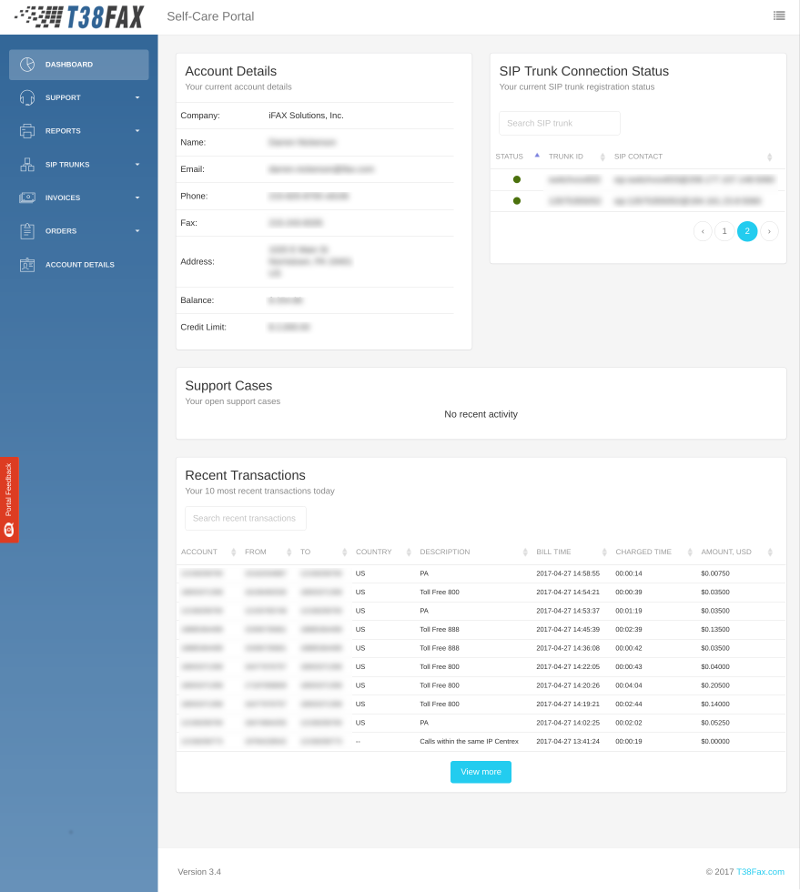Click the Search SIP trunk field
The height and width of the screenshot is (892, 800).
[x=559, y=123]
